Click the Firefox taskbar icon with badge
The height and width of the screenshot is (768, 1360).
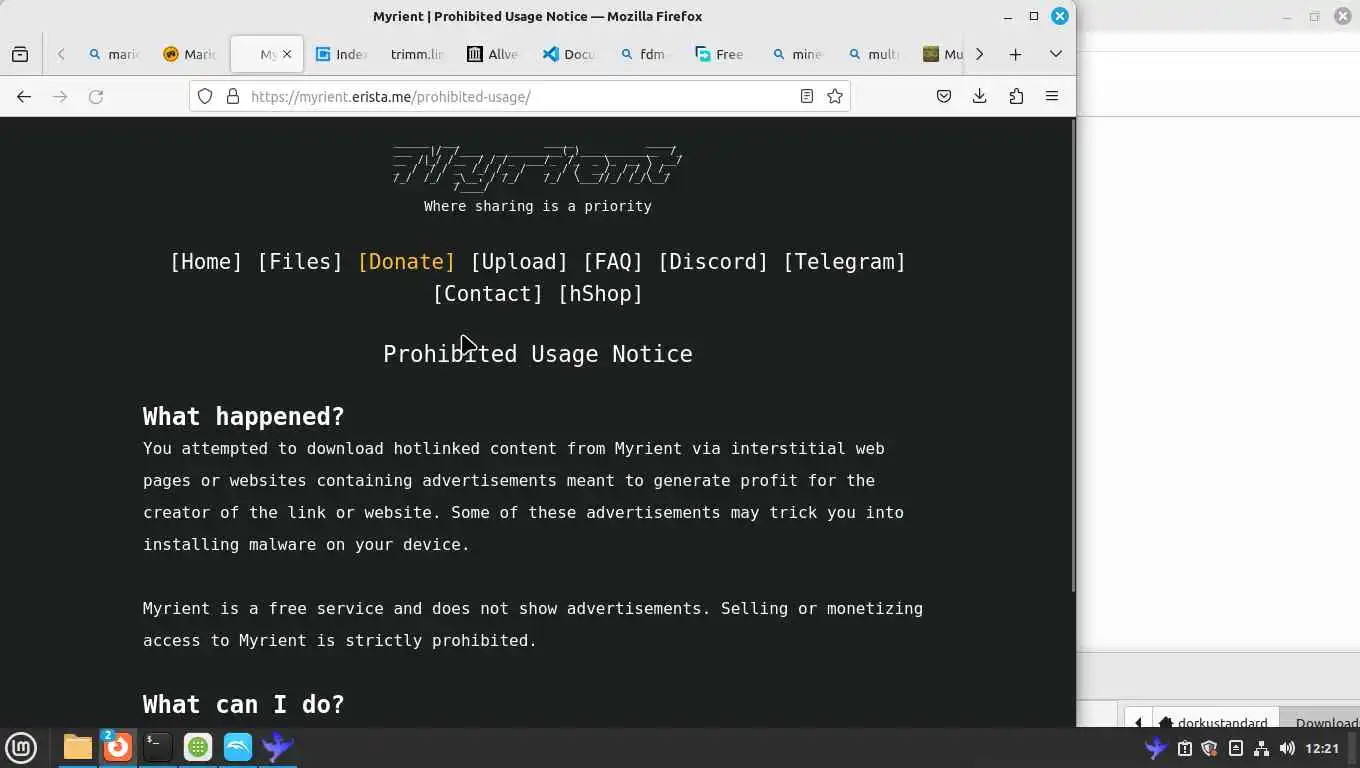[118, 747]
